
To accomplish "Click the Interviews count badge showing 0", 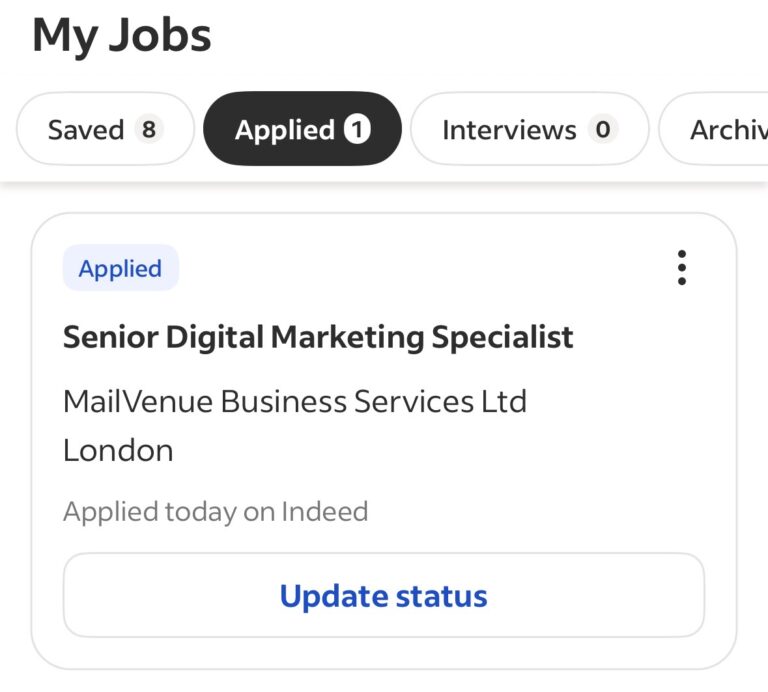I will (602, 130).
